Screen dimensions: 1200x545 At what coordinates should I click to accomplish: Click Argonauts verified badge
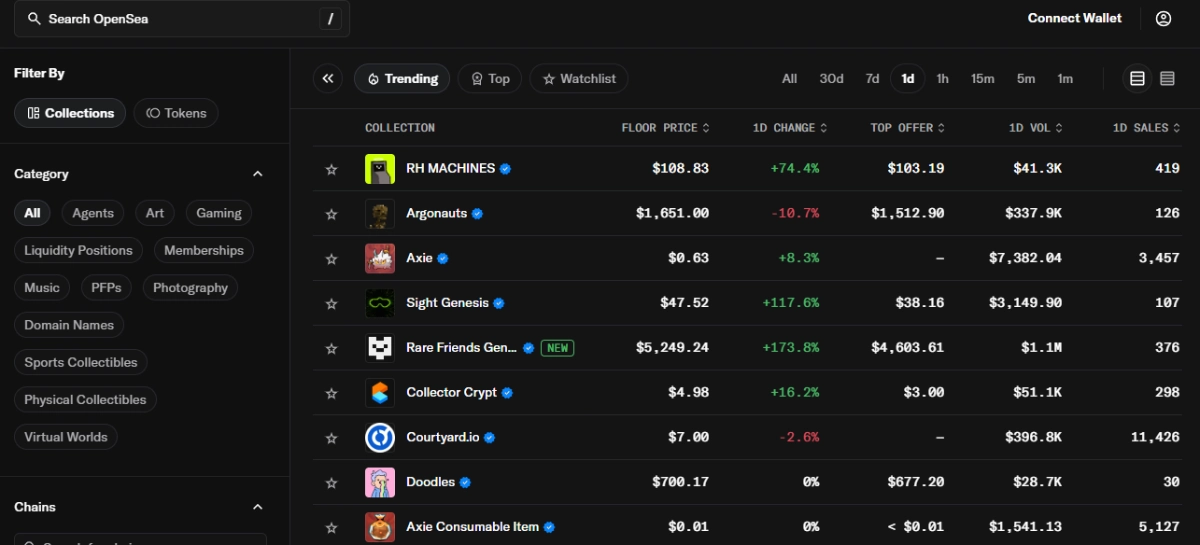point(477,214)
